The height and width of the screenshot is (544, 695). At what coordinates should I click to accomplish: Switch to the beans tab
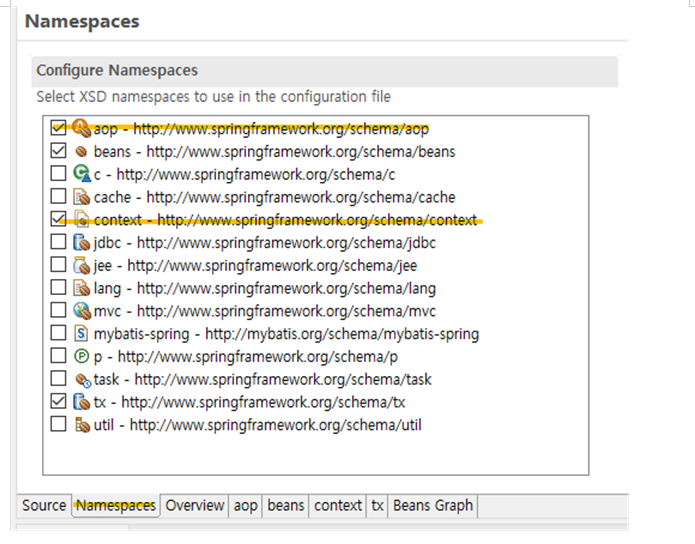pyautogui.click(x=286, y=505)
